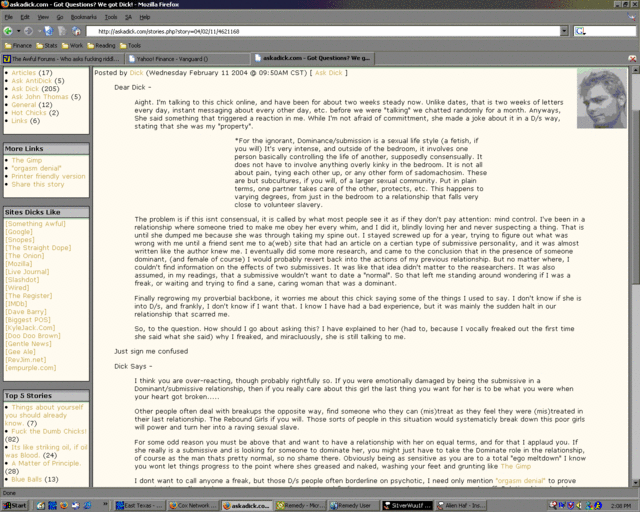Screen dimensions: 640x512
Task: Click the Stop loading icon
Action: click(x=62, y=31)
